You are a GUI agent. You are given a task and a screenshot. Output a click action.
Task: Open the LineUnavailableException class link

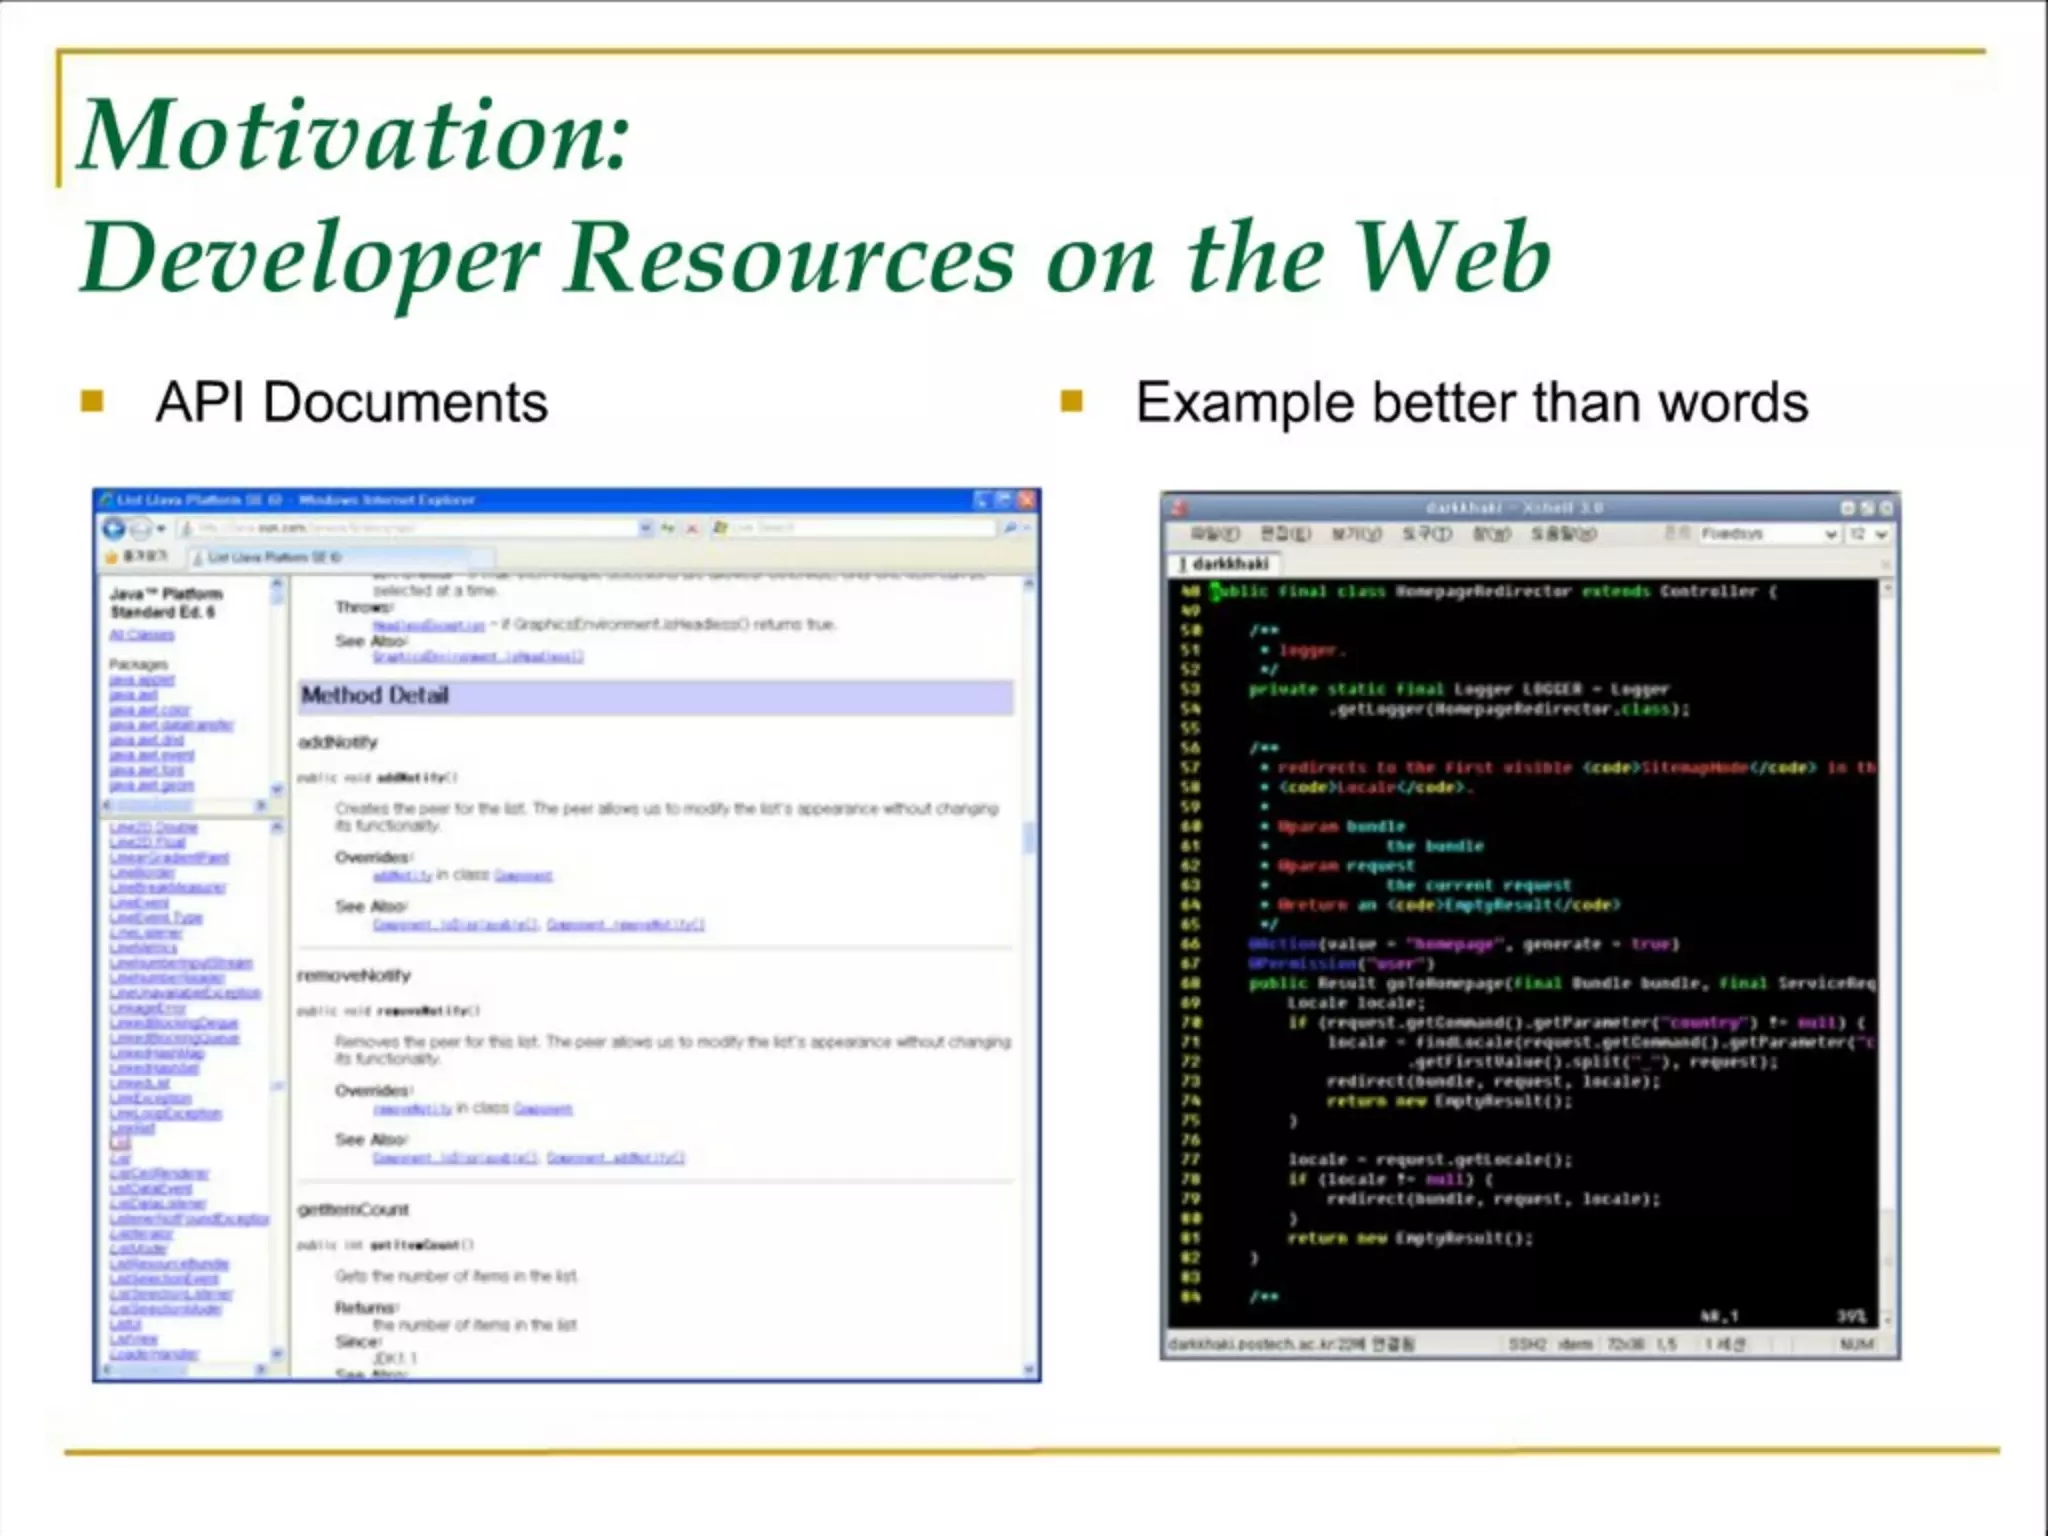click(x=185, y=993)
